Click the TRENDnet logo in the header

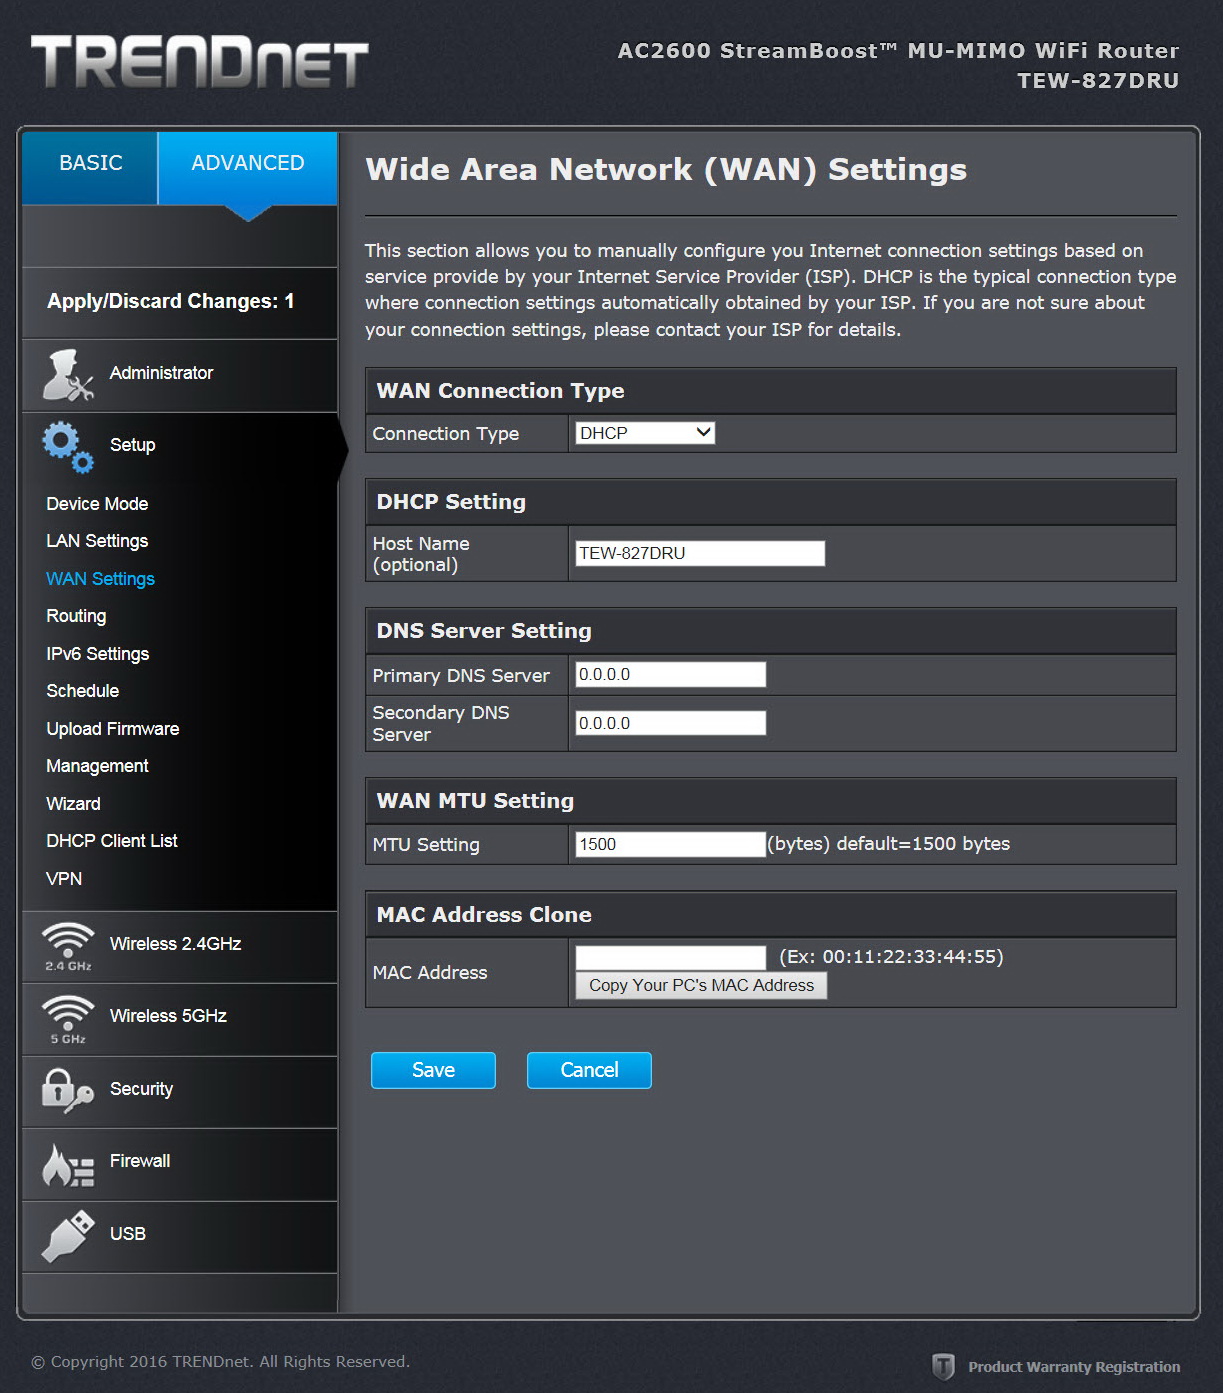point(200,62)
